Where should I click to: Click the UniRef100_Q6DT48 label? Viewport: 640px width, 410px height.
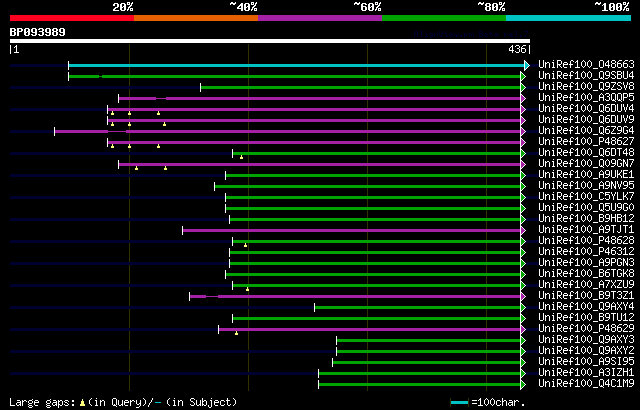point(586,153)
